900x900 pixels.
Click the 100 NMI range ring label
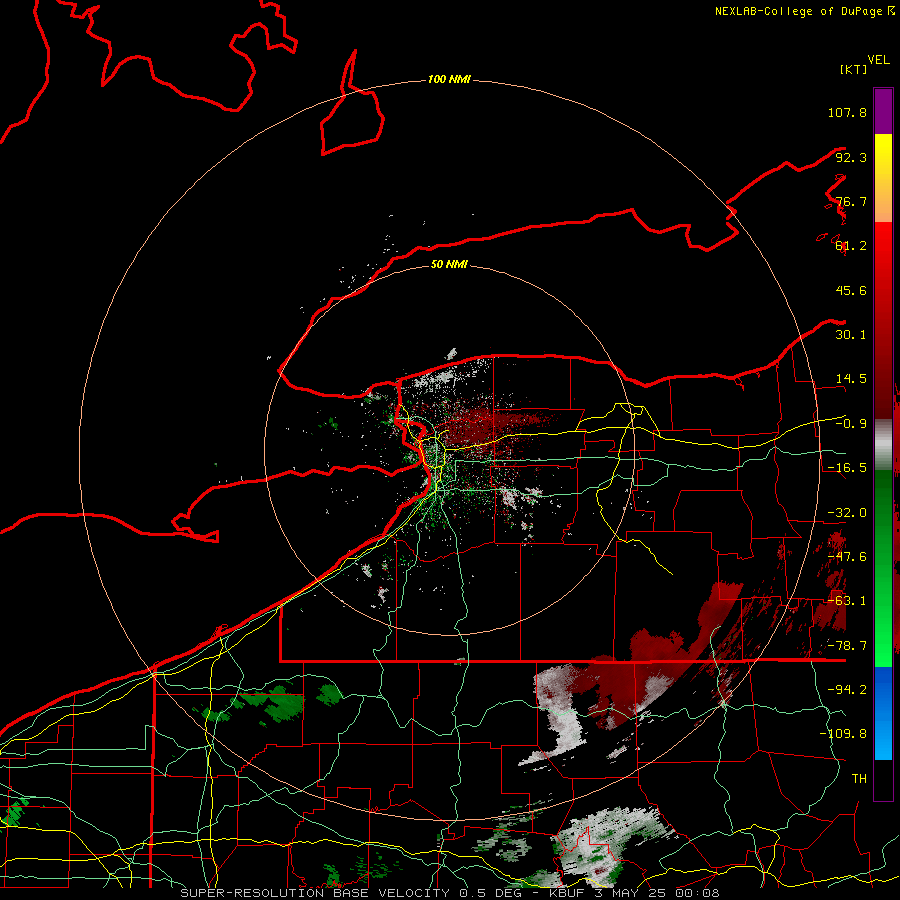[449, 79]
